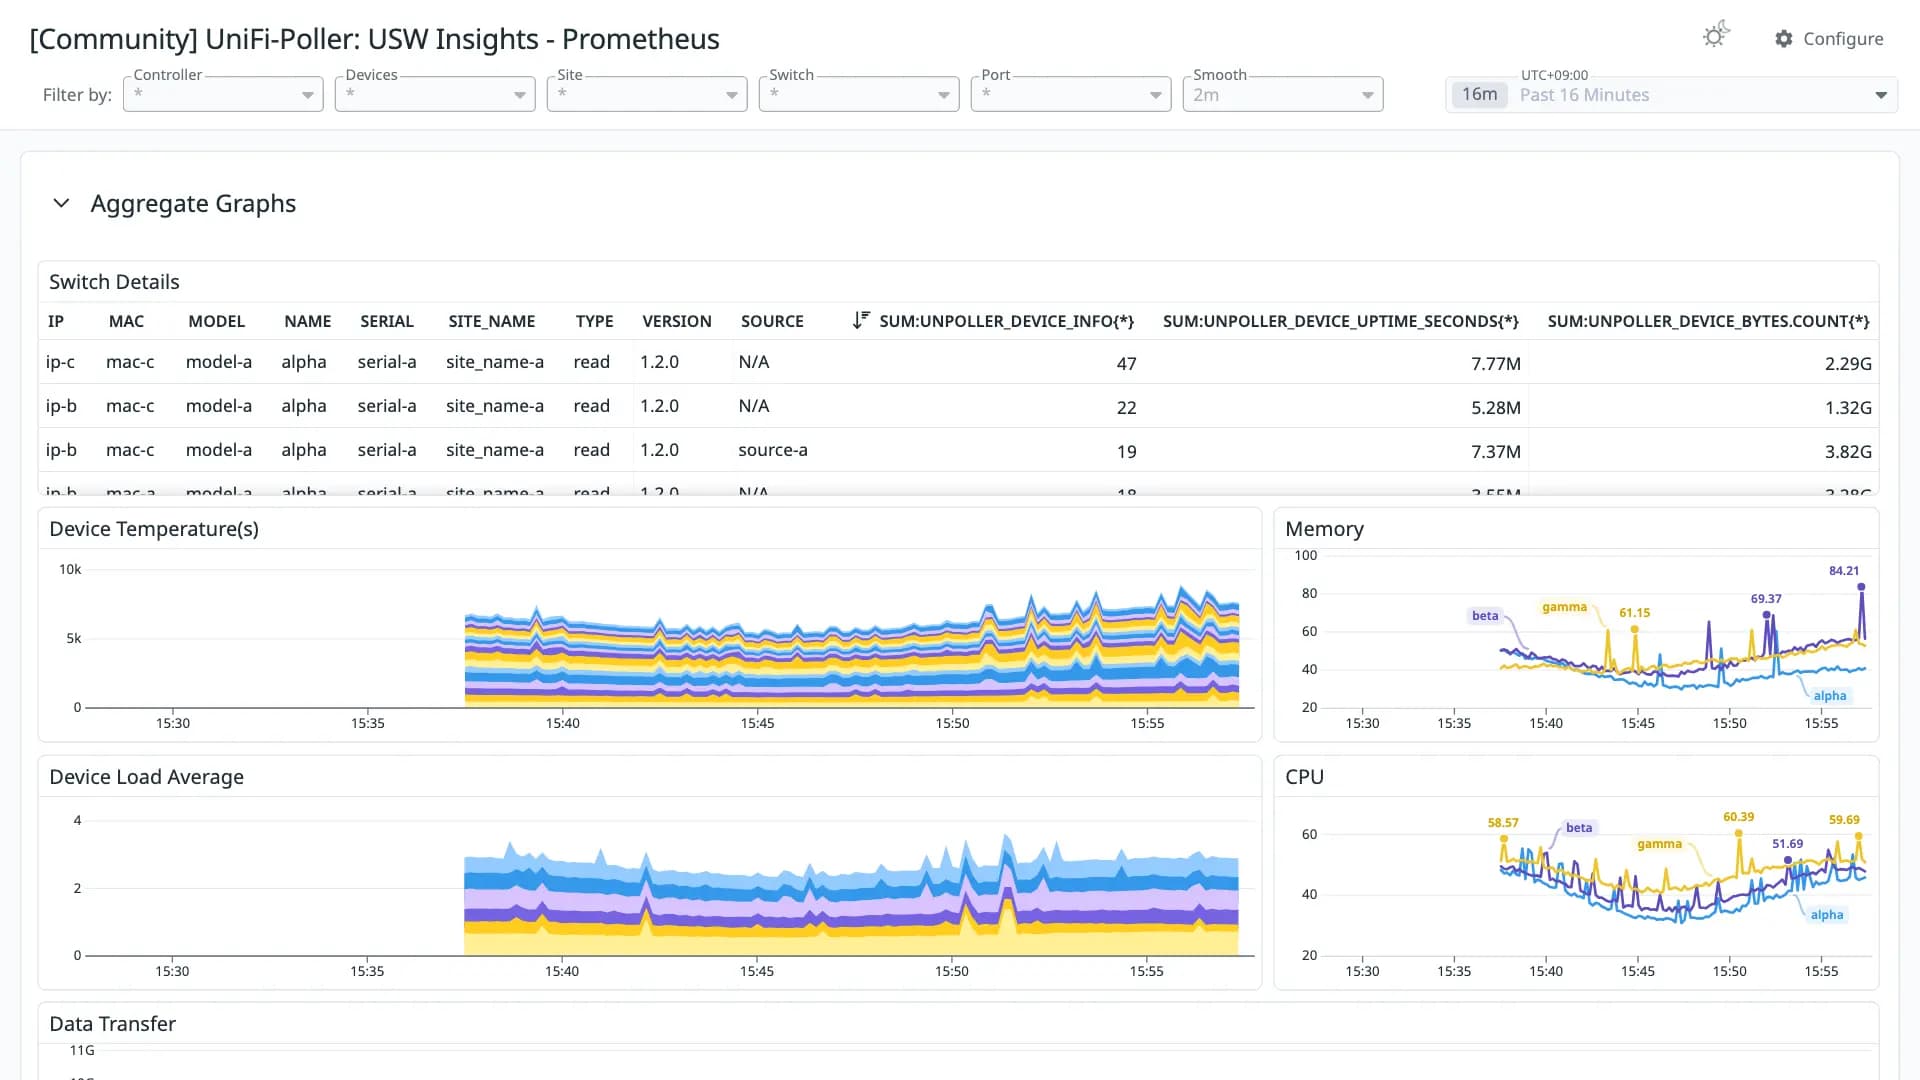Click the Aggregate Graphs section heading
Viewport: 1920px width, 1080px height.
pyautogui.click(x=193, y=203)
